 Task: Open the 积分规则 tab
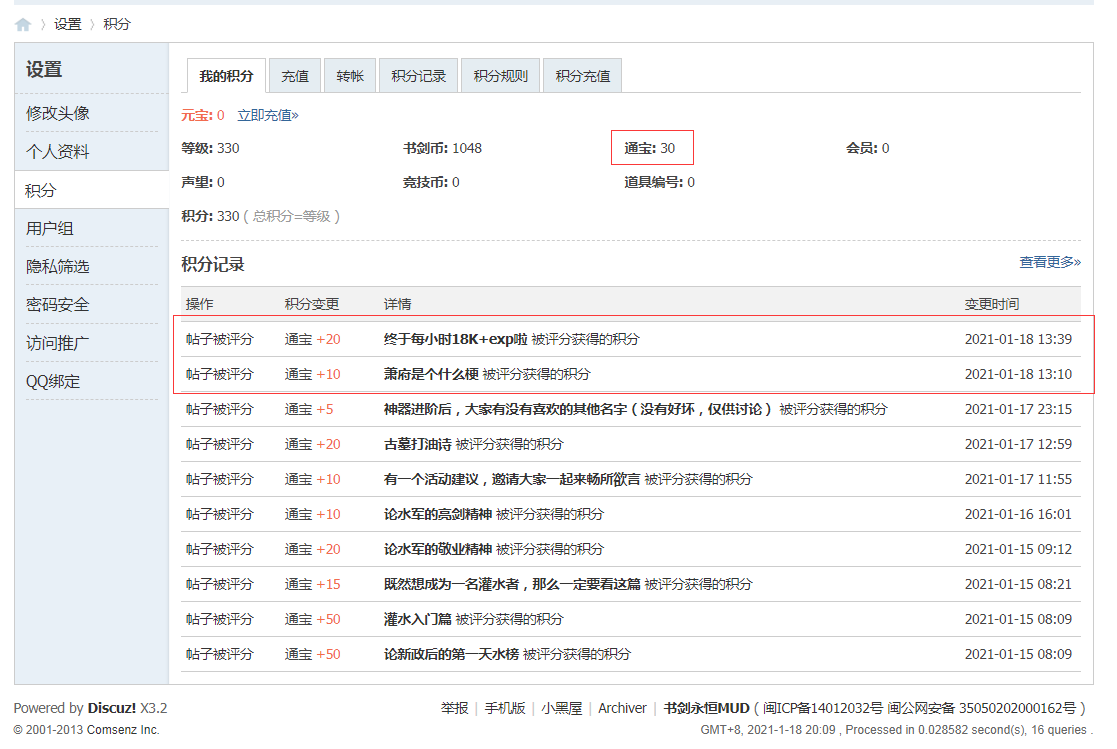[x=500, y=76]
